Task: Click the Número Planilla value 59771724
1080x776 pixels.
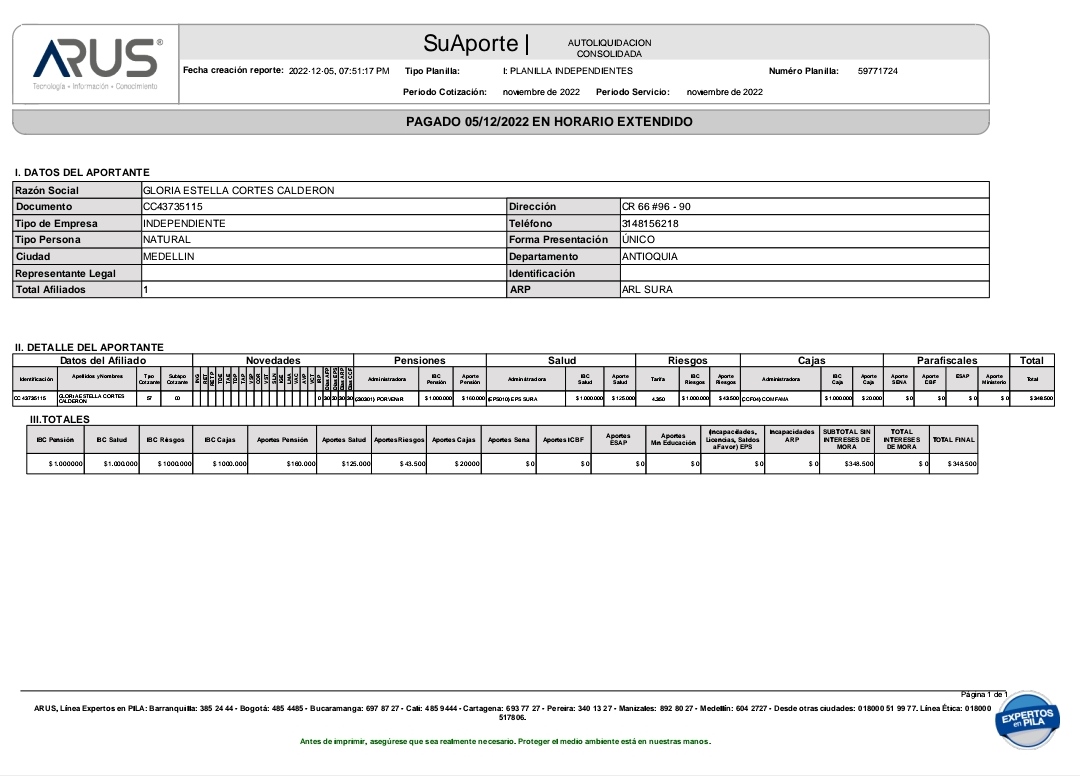Action: [877, 72]
